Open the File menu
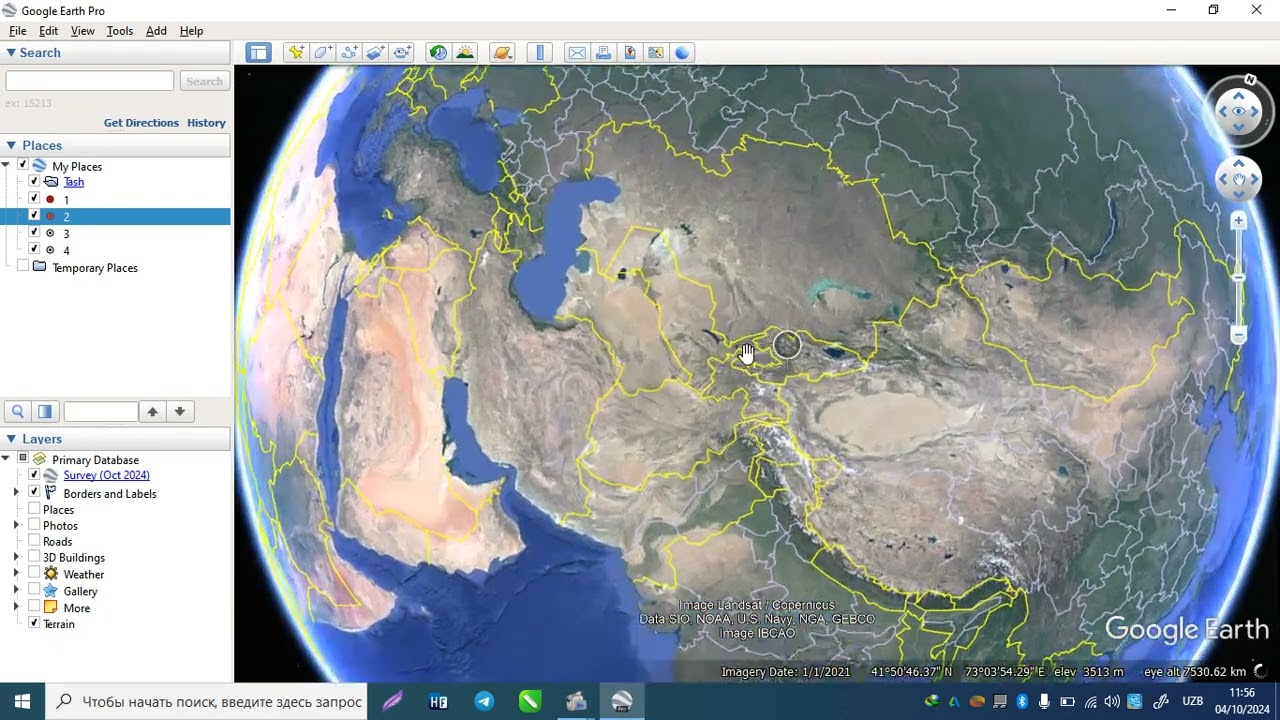Screen dimensions: 1280x720 18,31
